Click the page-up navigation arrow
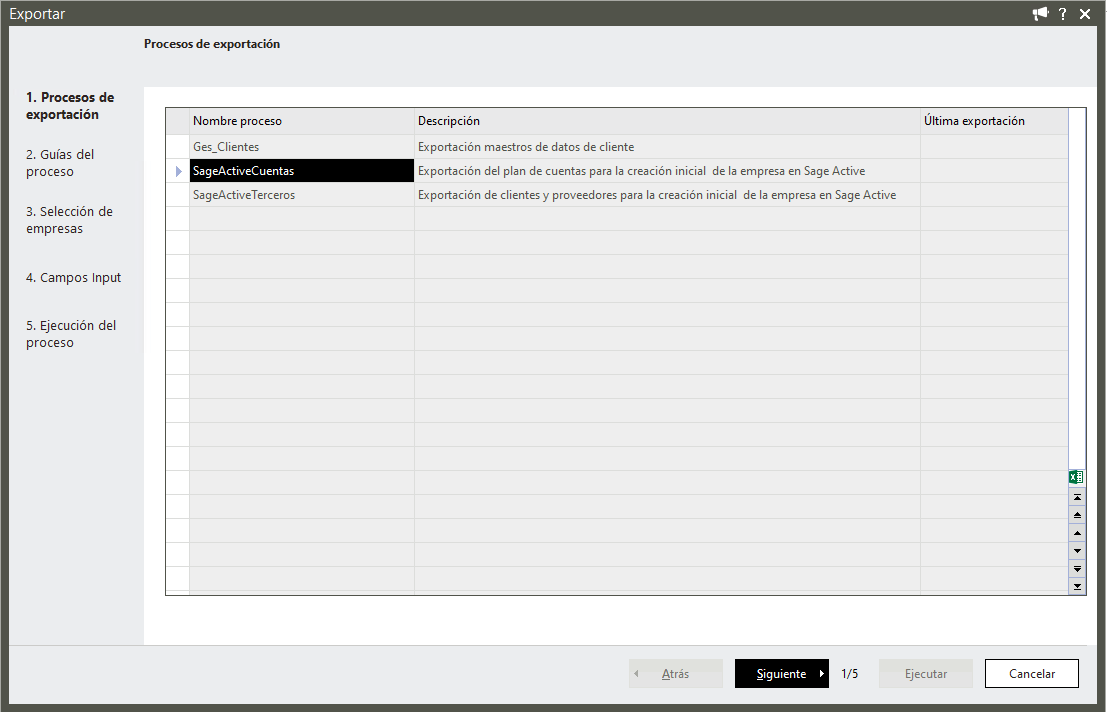Viewport: 1107px width, 712px height. (1077, 515)
